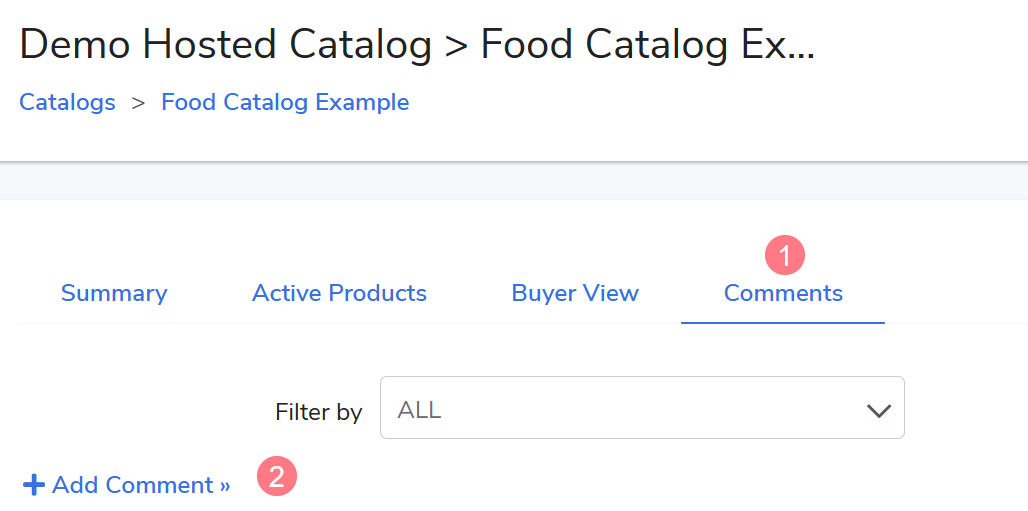Click the light gray band below the header
The width and height of the screenshot is (1028, 511).
(x=514, y=181)
